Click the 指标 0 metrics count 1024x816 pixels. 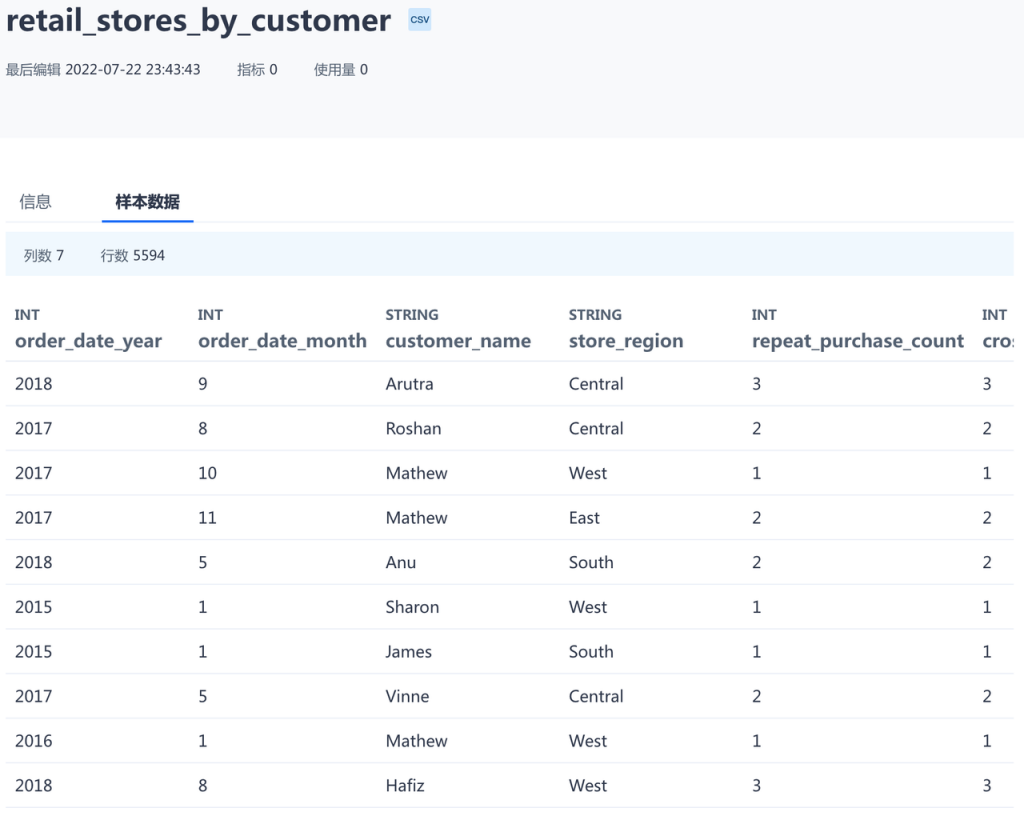click(x=257, y=70)
